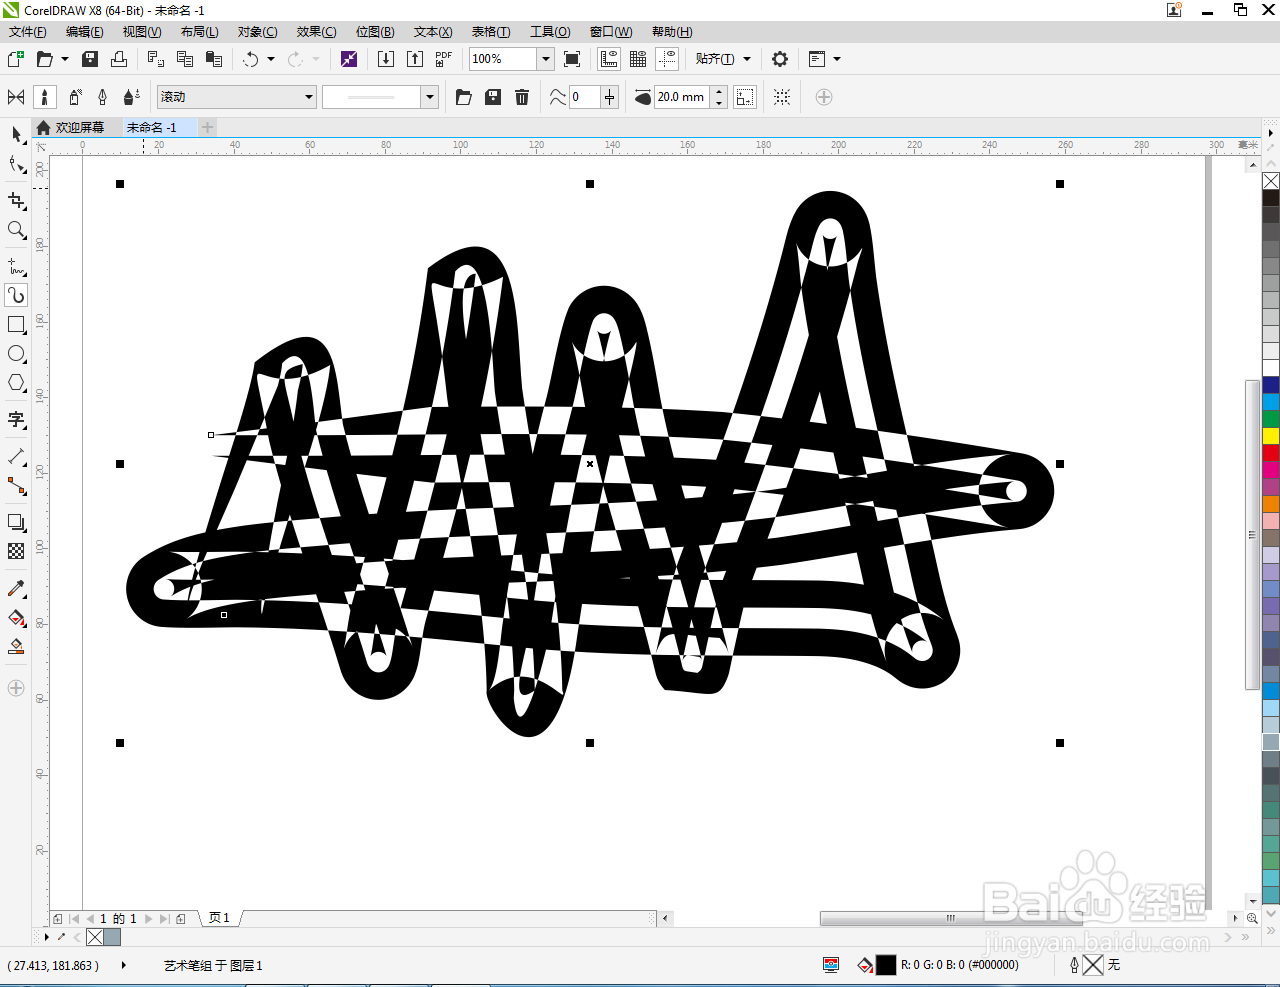The image size is (1280, 987).
Task: Delete the brush stroke preset
Action: pyautogui.click(x=522, y=97)
